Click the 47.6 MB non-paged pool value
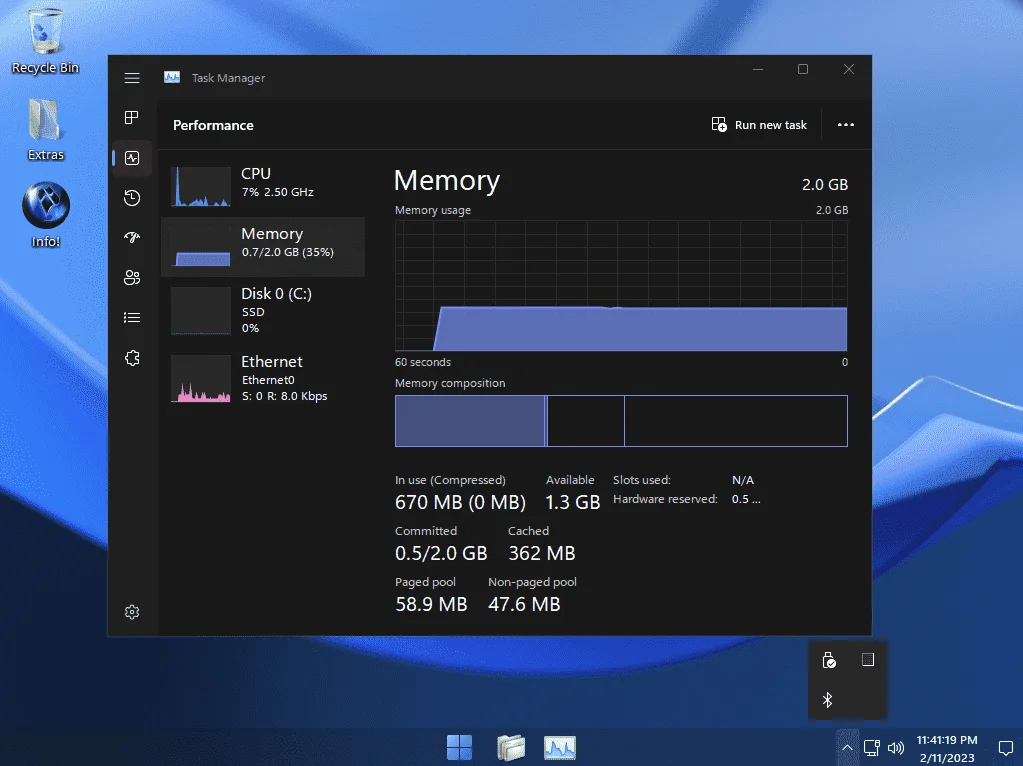 pyautogui.click(x=524, y=604)
